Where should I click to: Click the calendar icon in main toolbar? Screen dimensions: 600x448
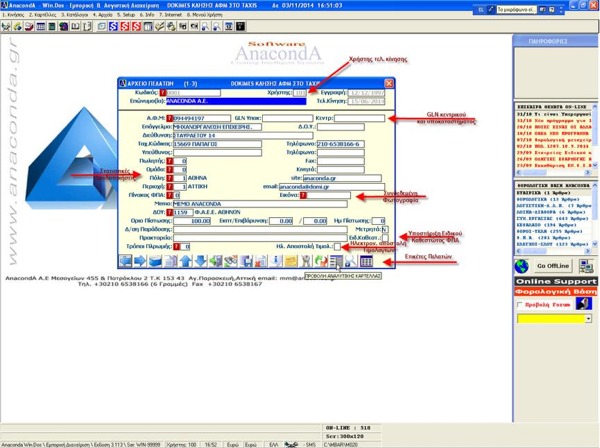pos(229,26)
